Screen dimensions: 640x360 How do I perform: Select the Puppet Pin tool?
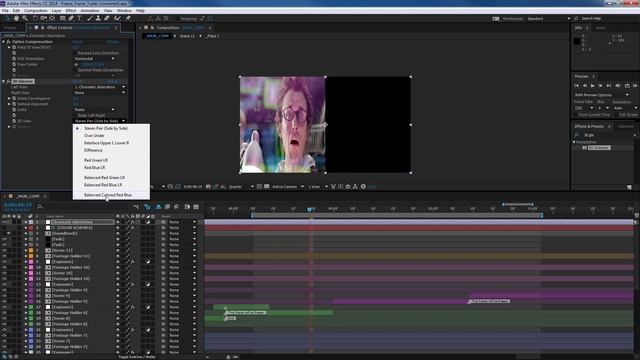(x=128, y=18)
